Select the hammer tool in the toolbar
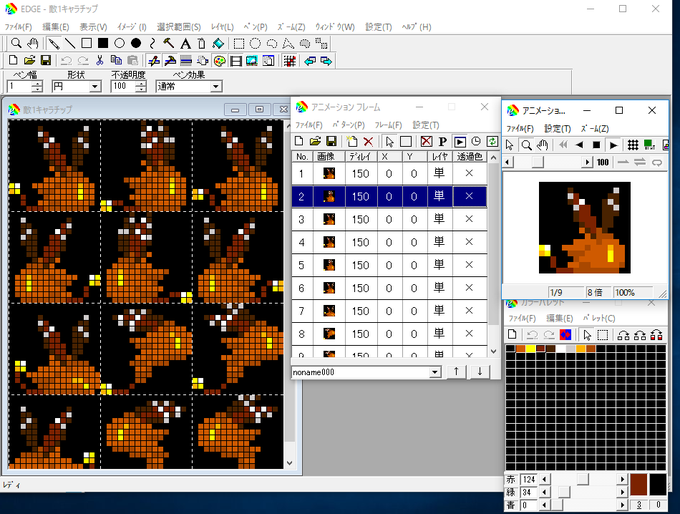 tap(169, 43)
